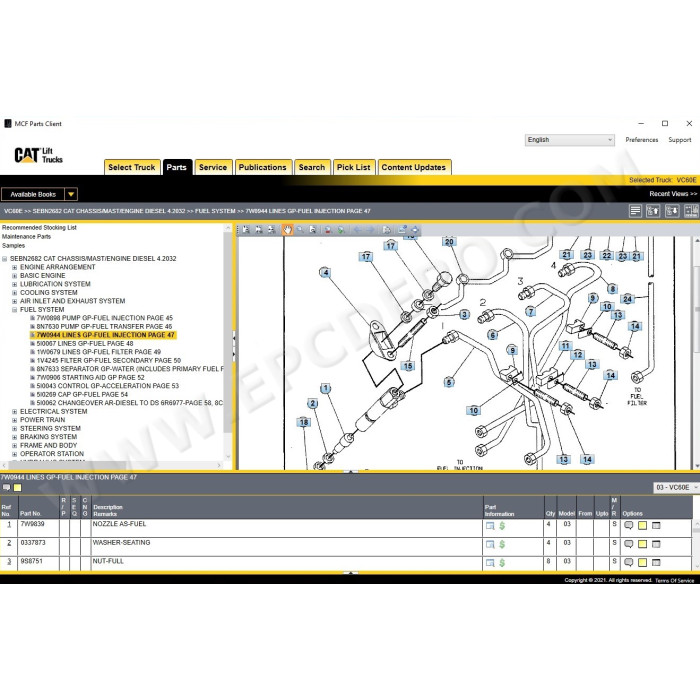Click callout 24 on the diagram
700x700 pixels.
(627, 299)
